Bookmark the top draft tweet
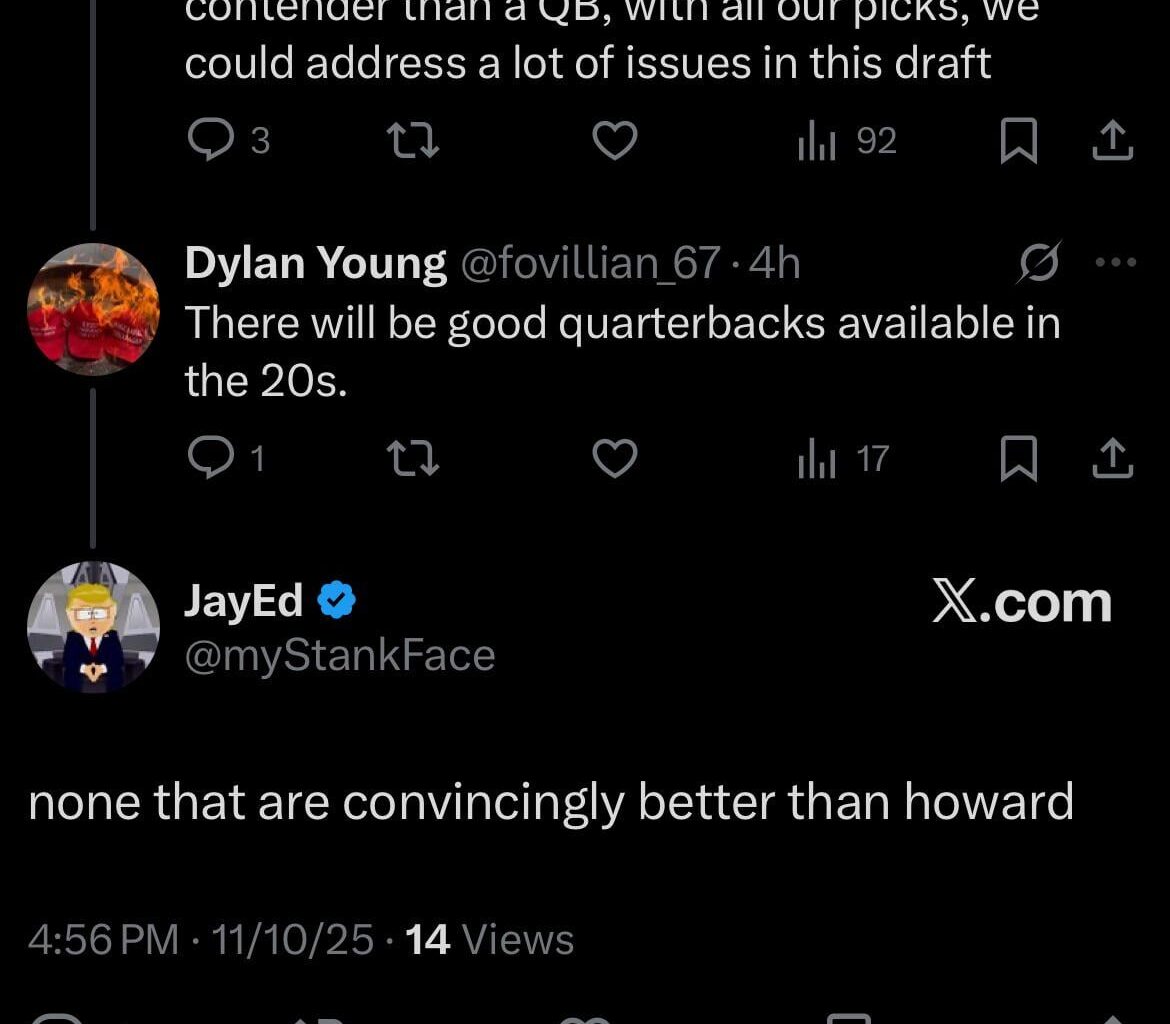This screenshot has width=1170, height=1024. [x=1019, y=142]
